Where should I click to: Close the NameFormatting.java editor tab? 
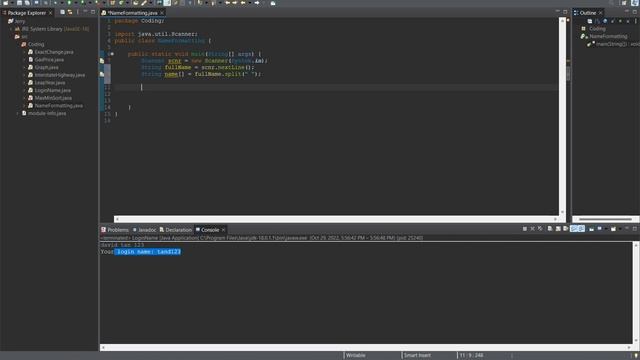[x=162, y=13]
